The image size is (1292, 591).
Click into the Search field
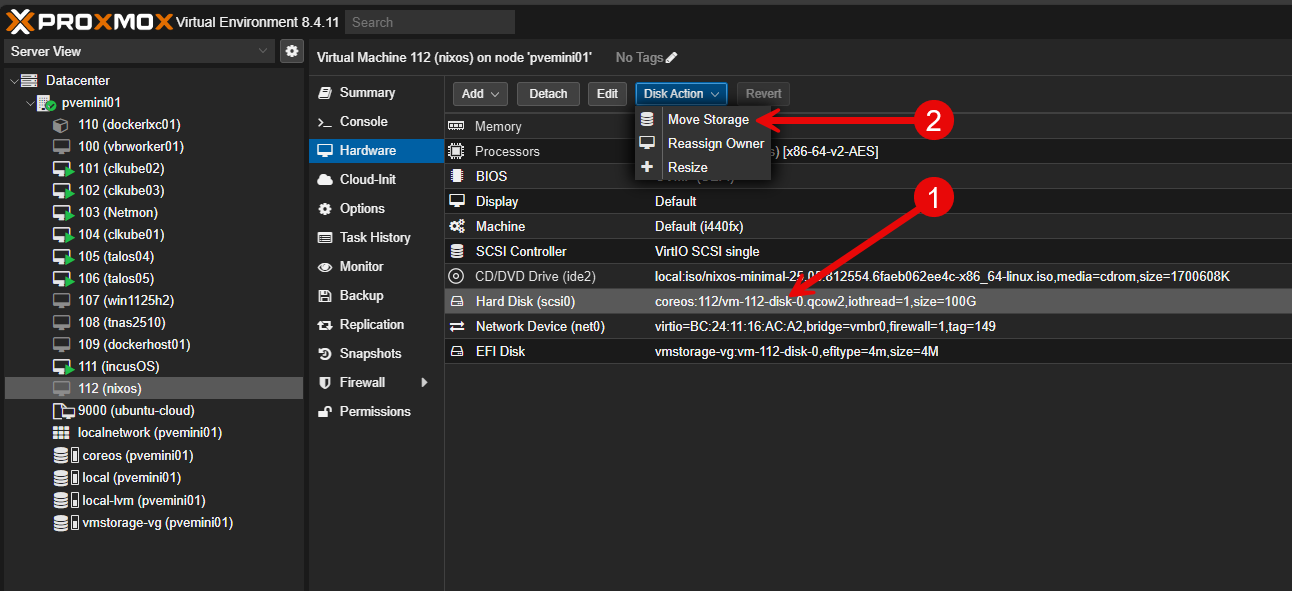pyautogui.click(x=430, y=22)
